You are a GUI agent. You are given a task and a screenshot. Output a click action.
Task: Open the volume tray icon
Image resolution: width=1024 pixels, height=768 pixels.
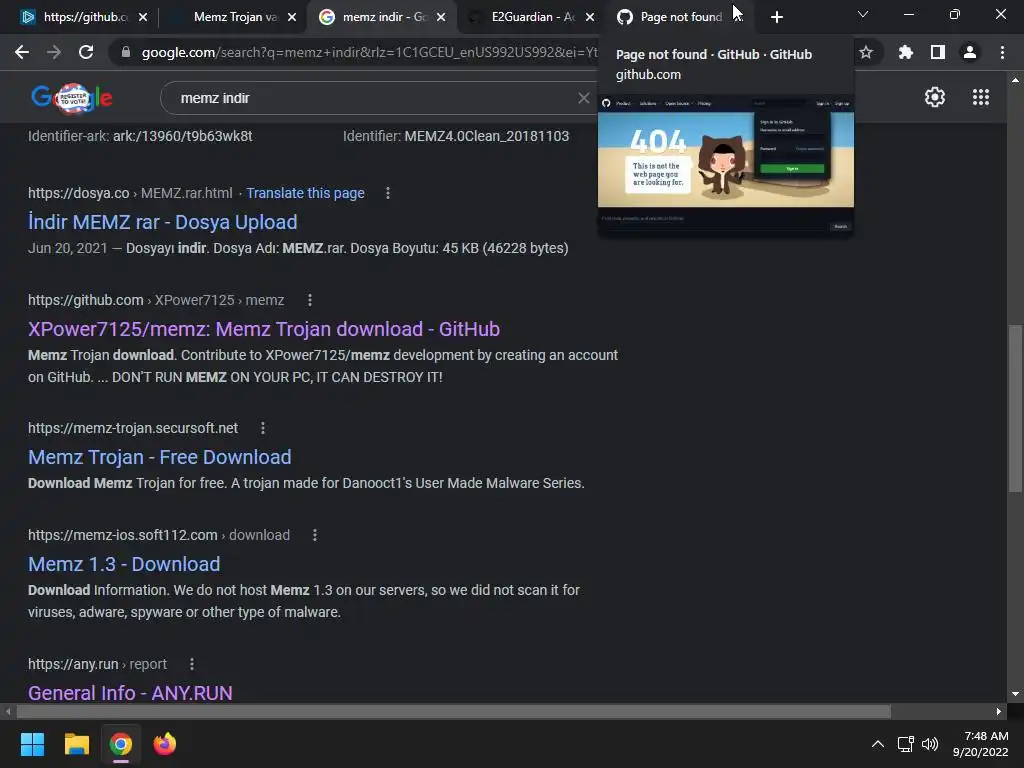tap(929, 744)
